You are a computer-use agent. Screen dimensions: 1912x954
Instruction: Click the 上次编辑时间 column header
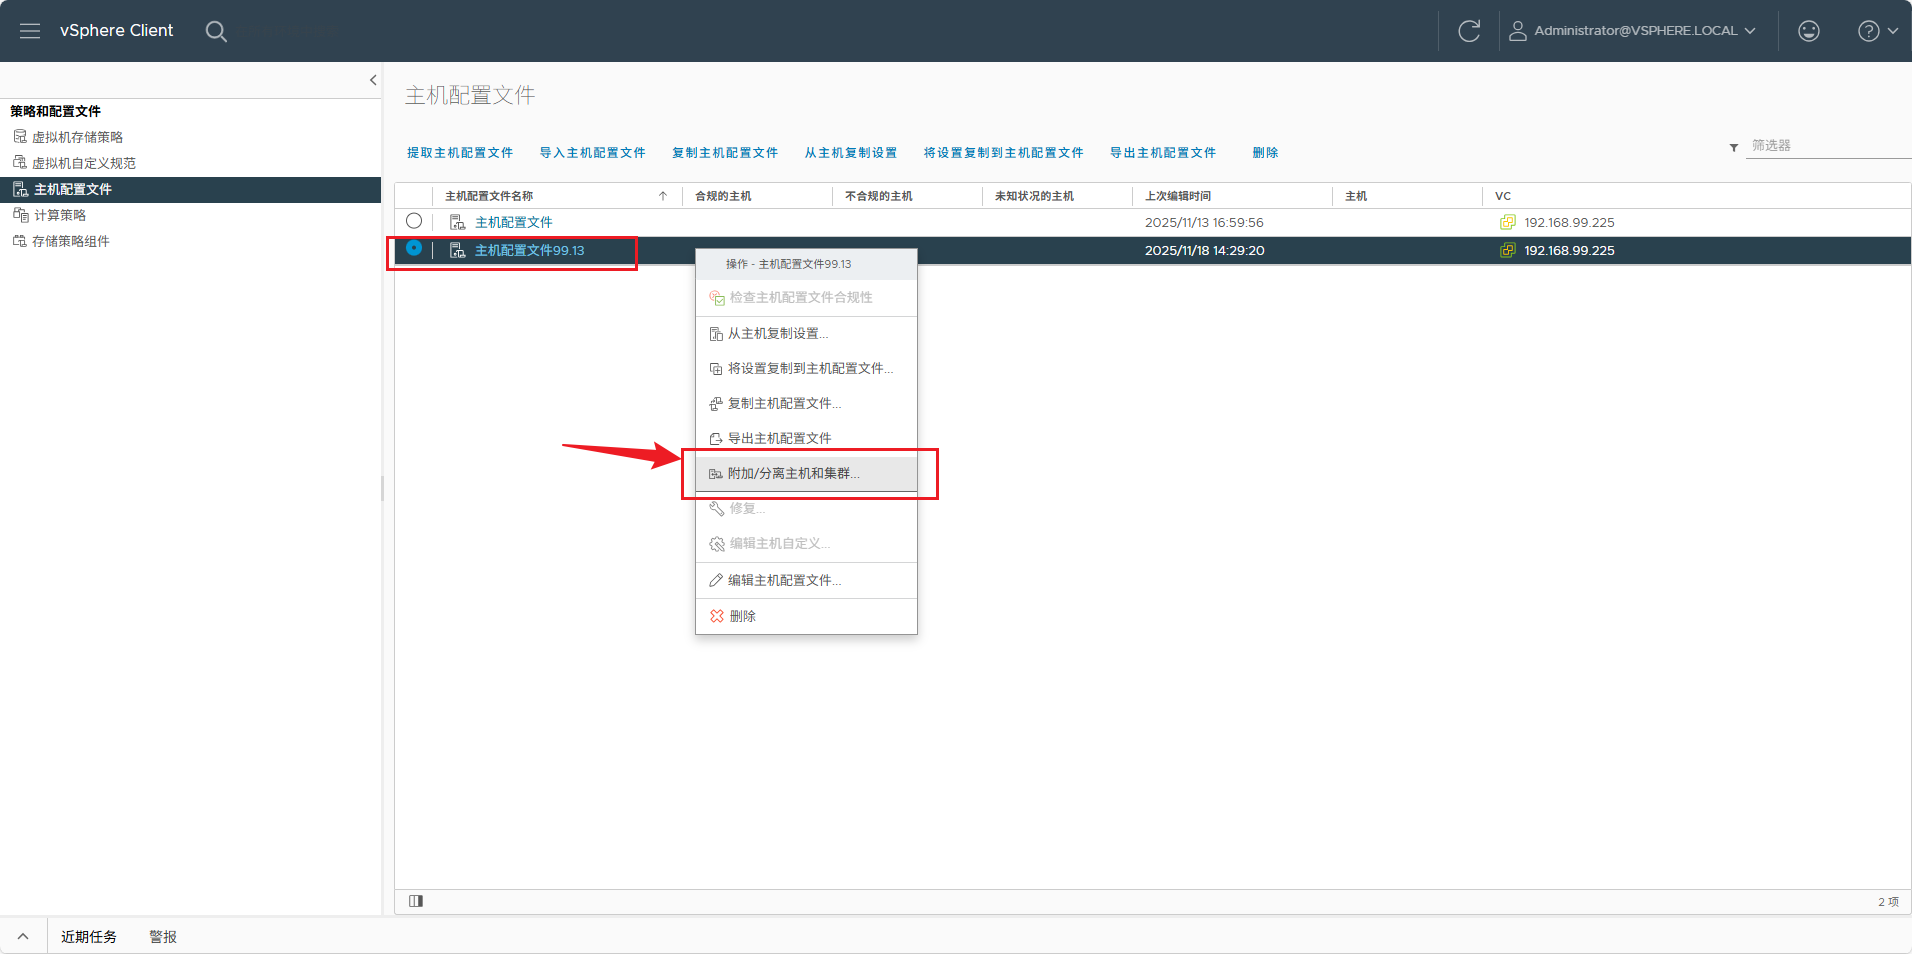(1178, 196)
